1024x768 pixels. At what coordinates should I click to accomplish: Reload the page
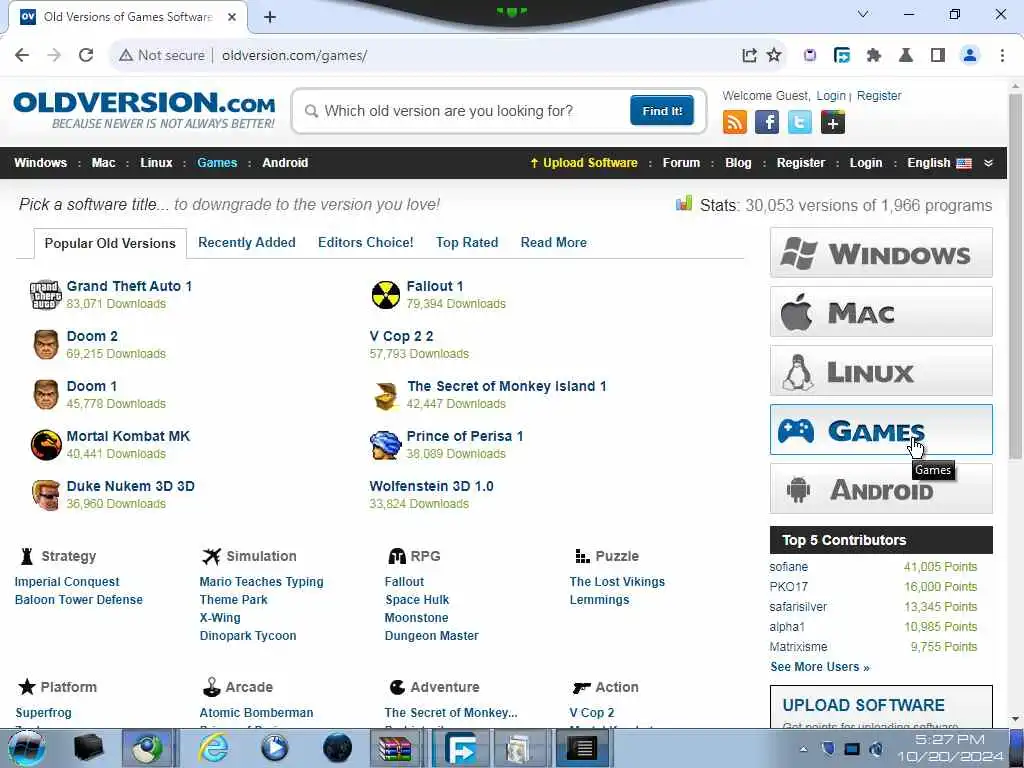tap(86, 56)
